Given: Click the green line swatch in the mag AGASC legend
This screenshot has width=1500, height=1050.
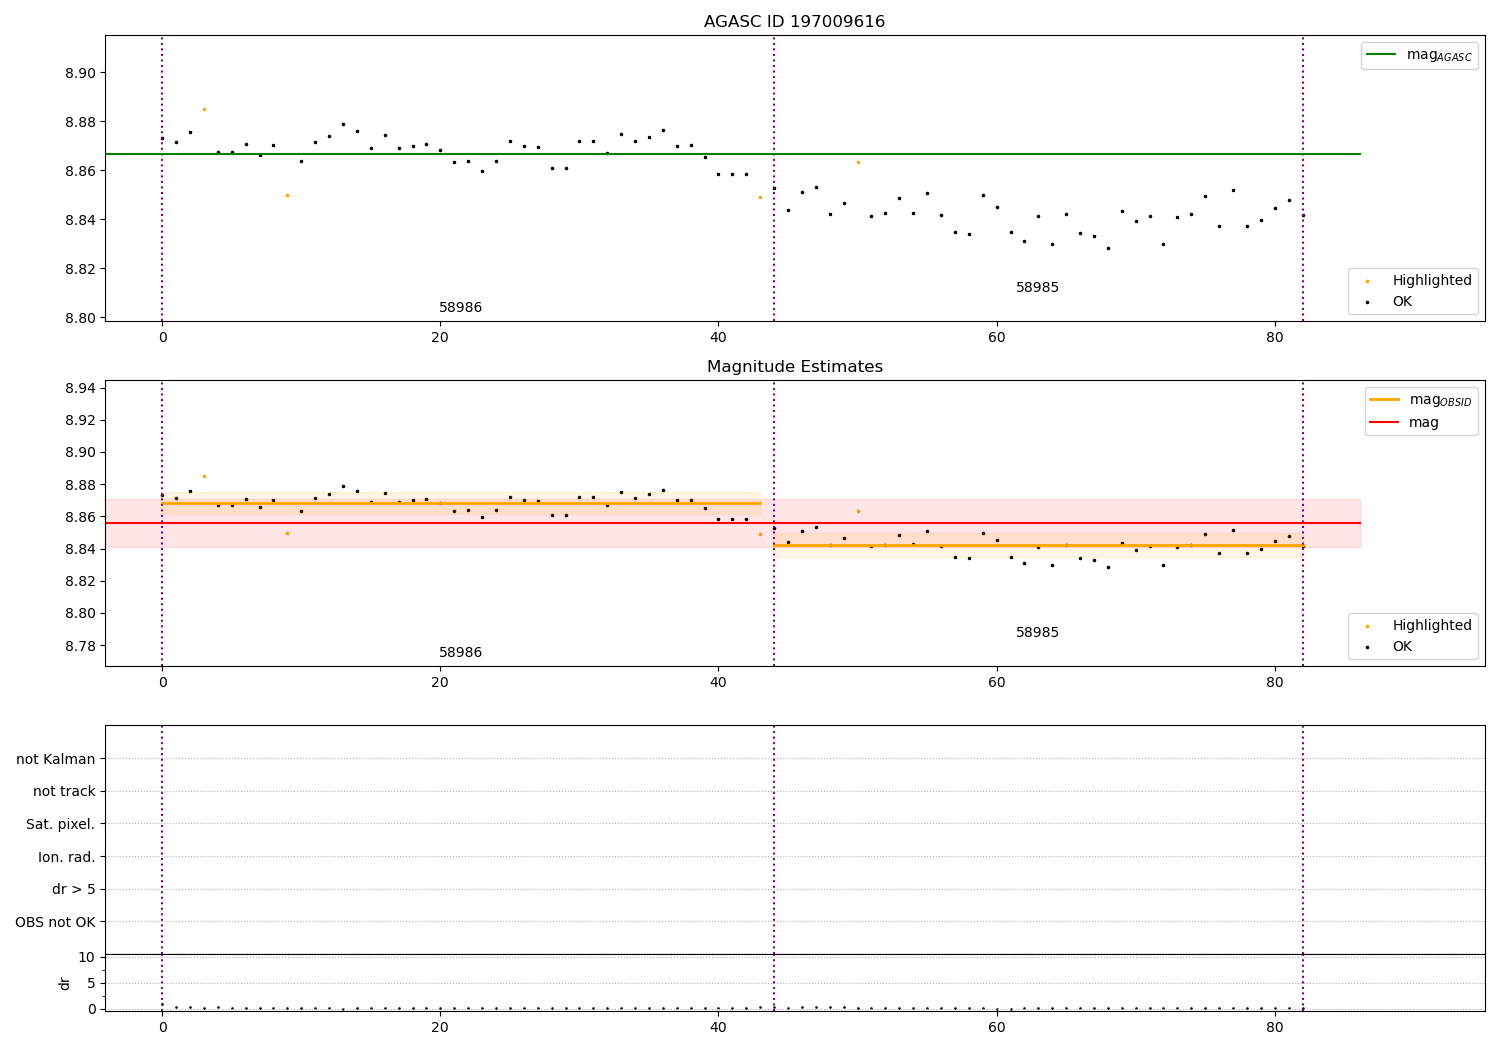Looking at the screenshot, I should pyautogui.click(x=1382, y=55).
